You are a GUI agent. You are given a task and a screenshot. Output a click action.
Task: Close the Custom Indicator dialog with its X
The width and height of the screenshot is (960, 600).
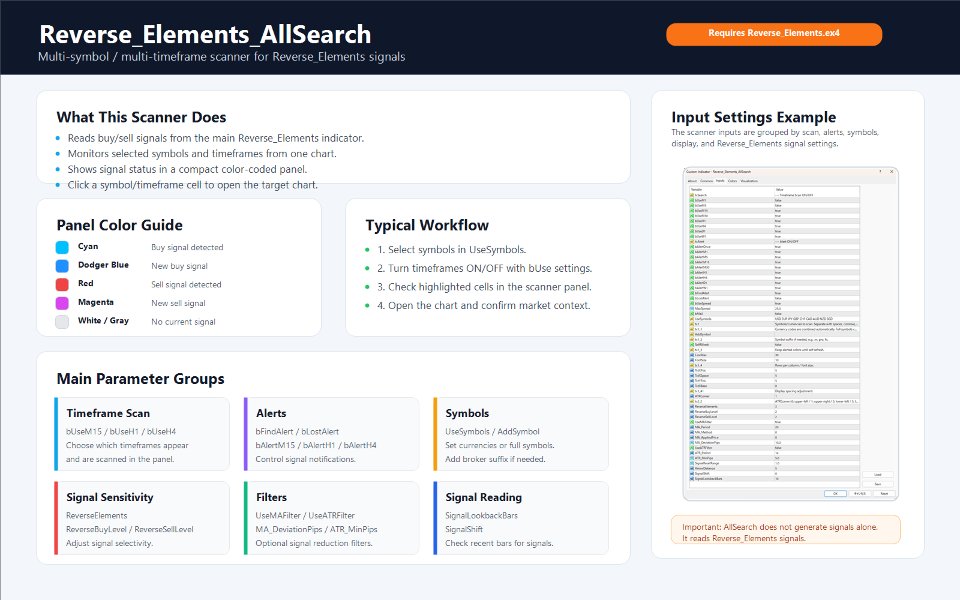pos(891,171)
